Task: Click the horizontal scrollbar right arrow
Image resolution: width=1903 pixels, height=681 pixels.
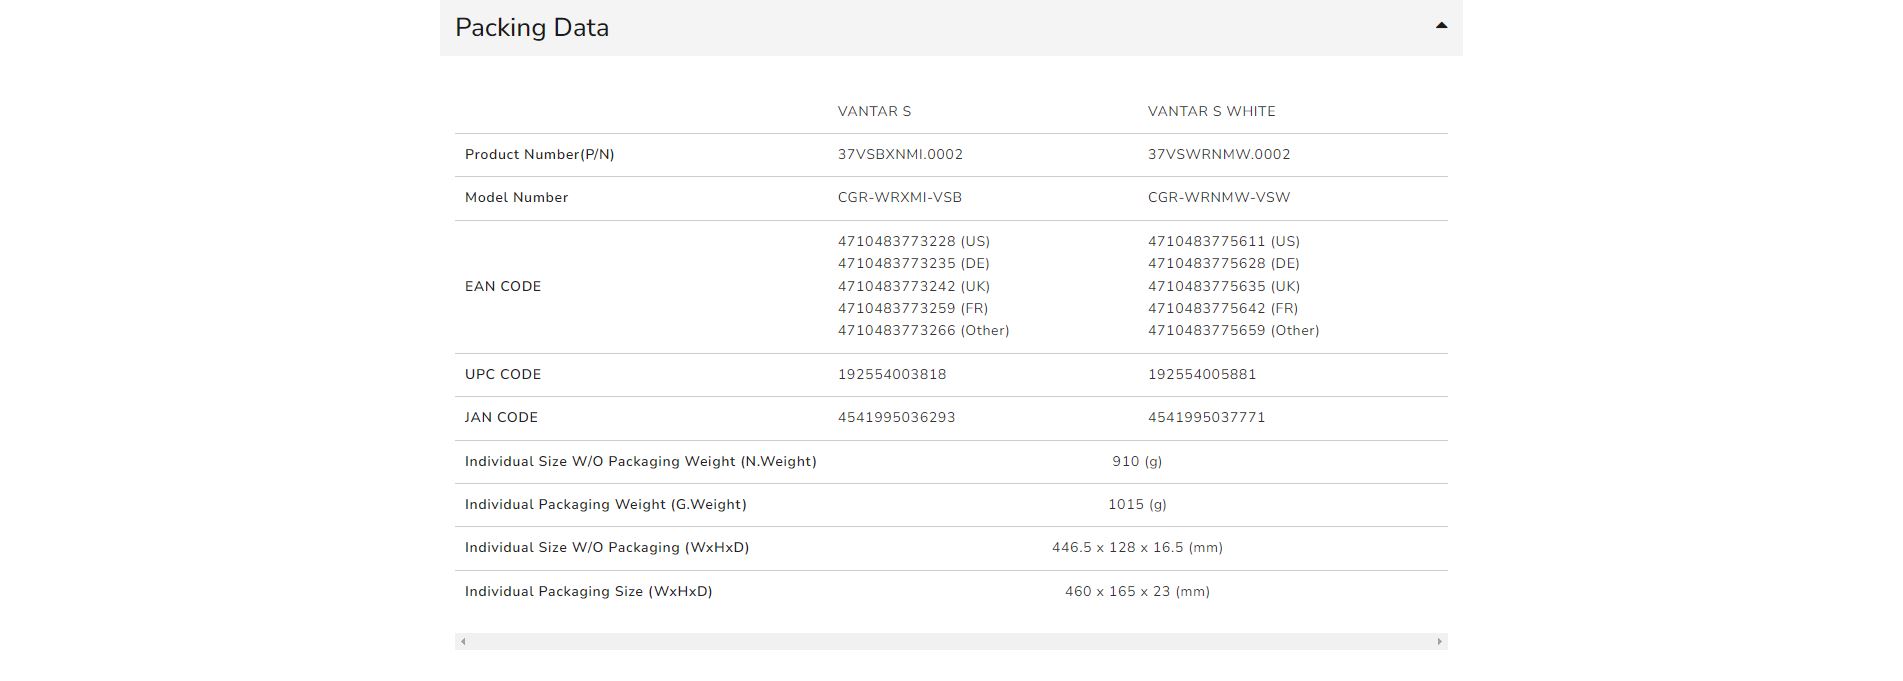Action: (1440, 642)
